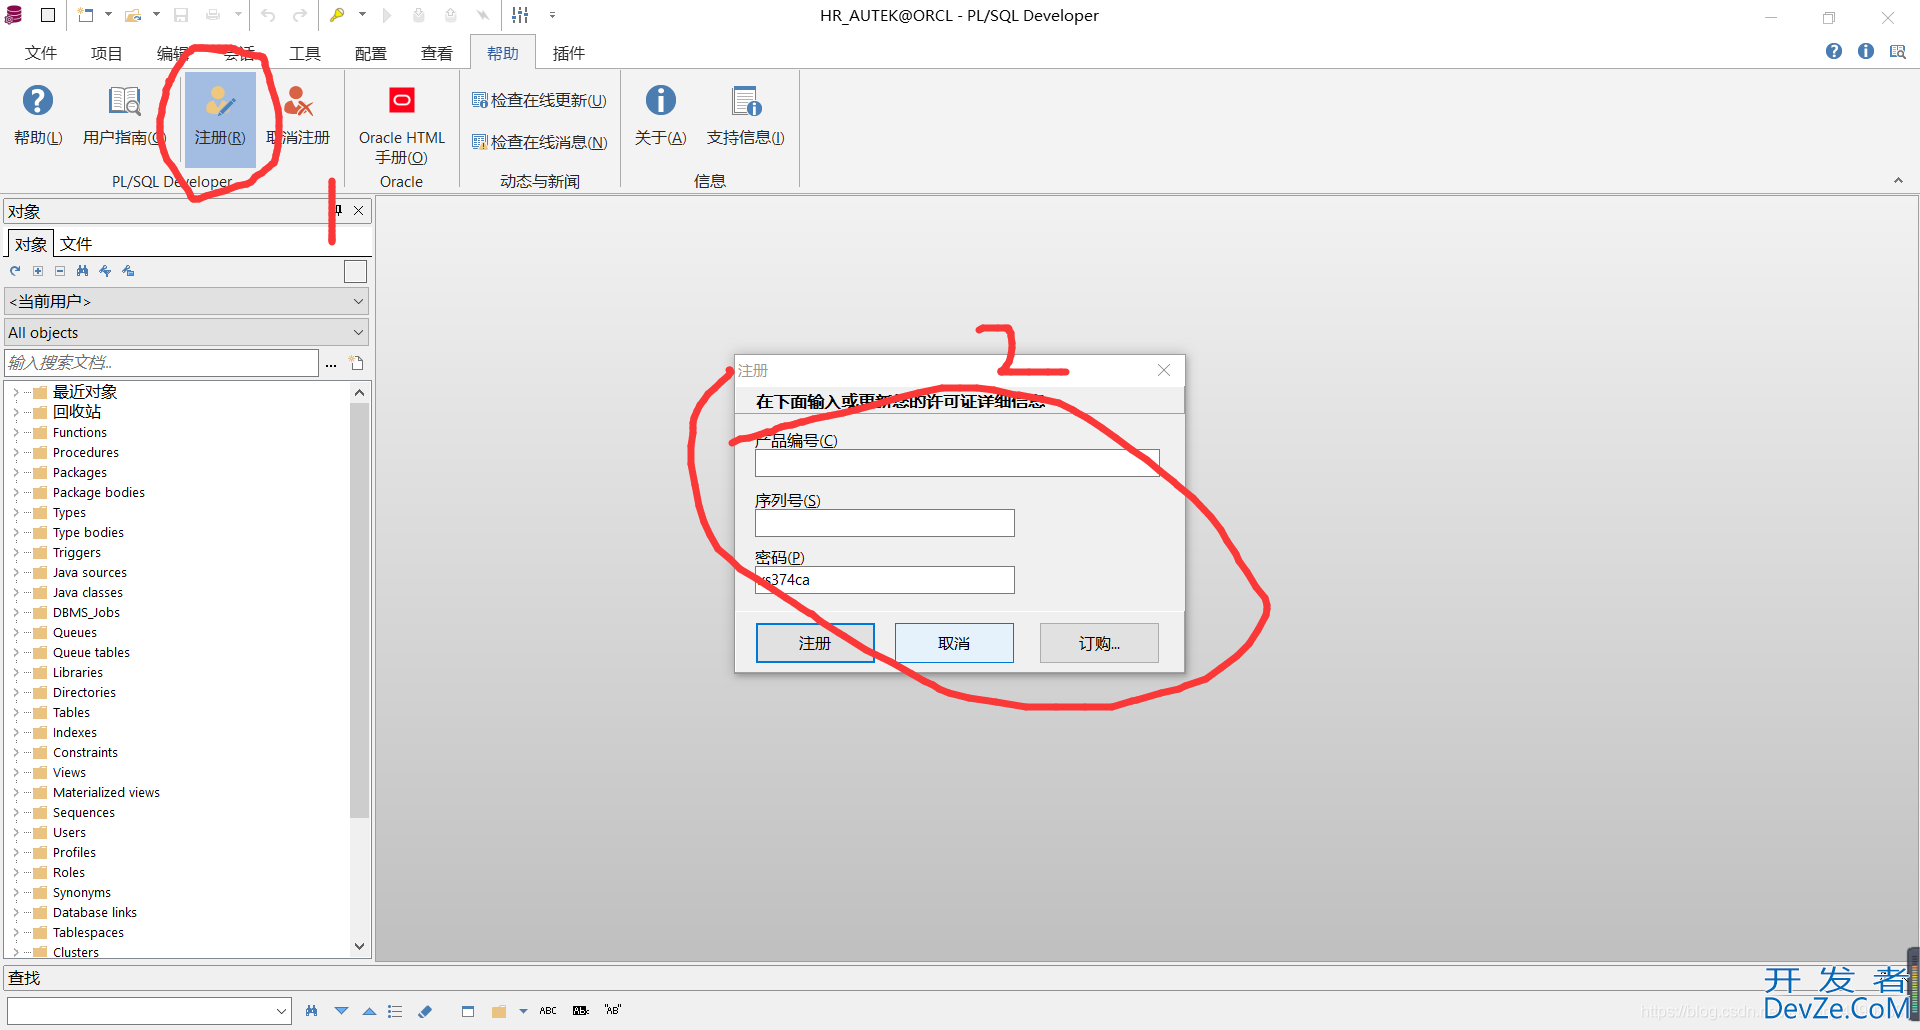Click 取消注册 unregister icon

(299, 115)
